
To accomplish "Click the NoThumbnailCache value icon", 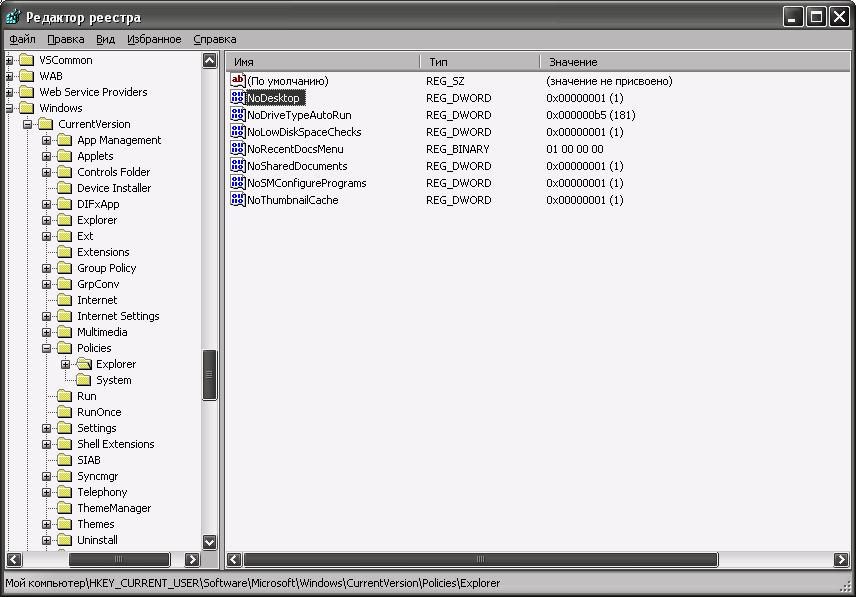I will tap(237, 199).
